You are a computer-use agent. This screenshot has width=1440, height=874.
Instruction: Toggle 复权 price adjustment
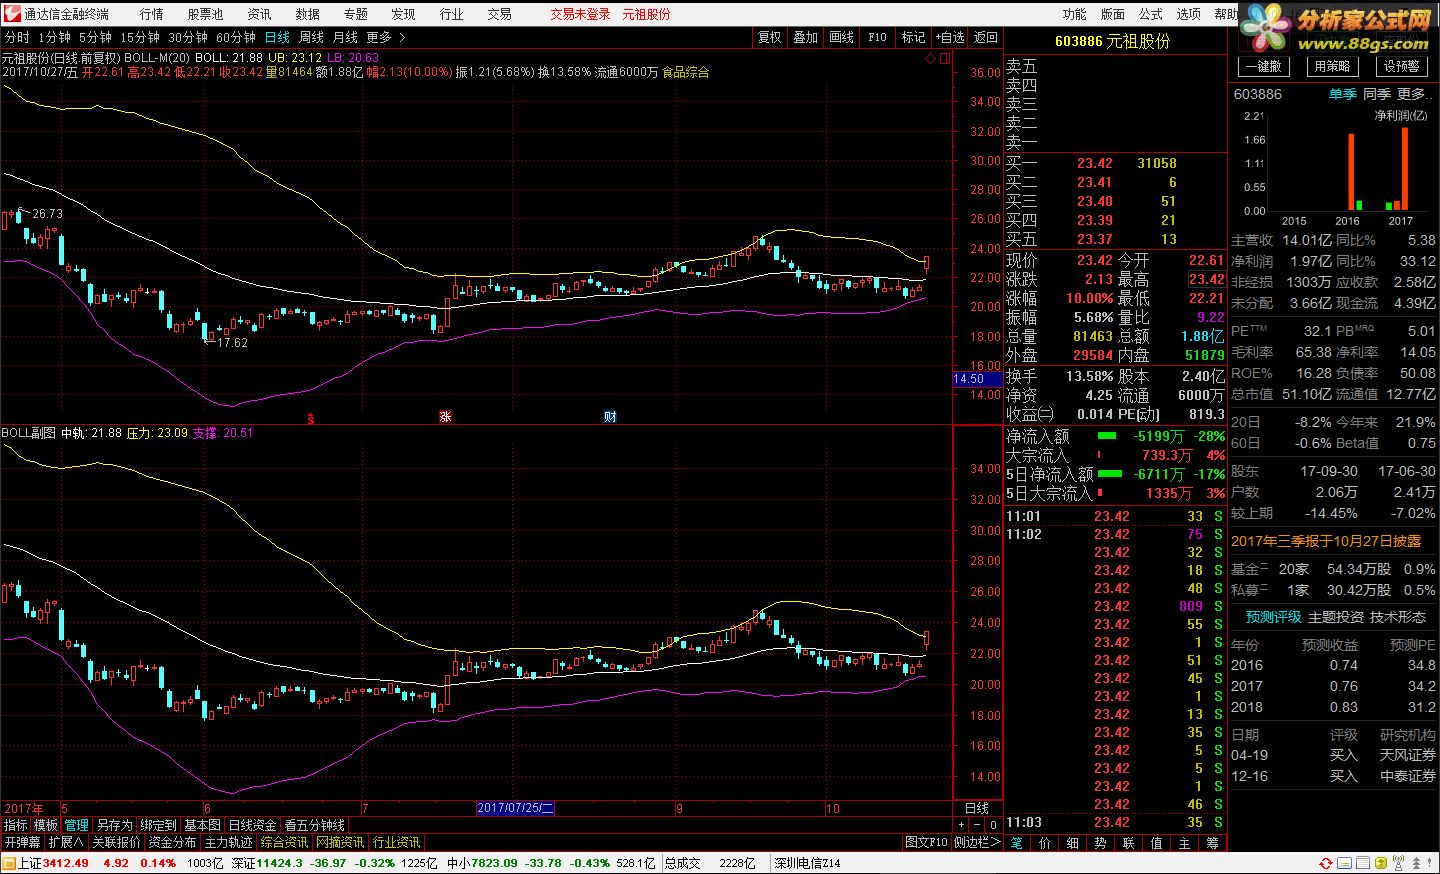click(769, 37)
